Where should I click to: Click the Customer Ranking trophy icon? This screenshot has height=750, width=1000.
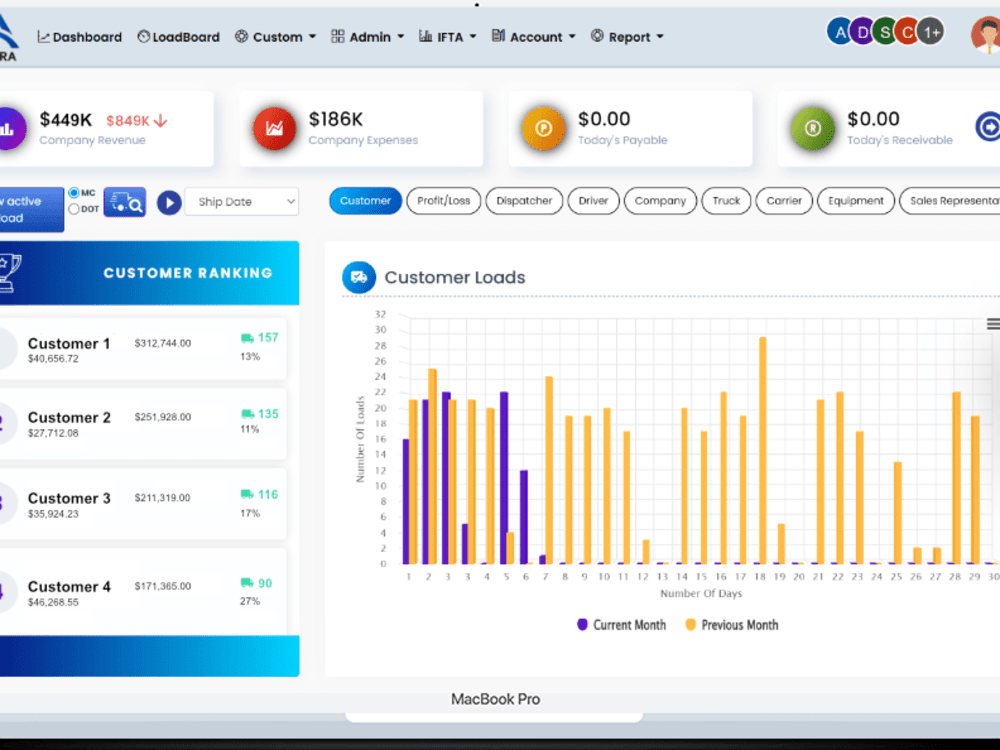tap(10, 273)
